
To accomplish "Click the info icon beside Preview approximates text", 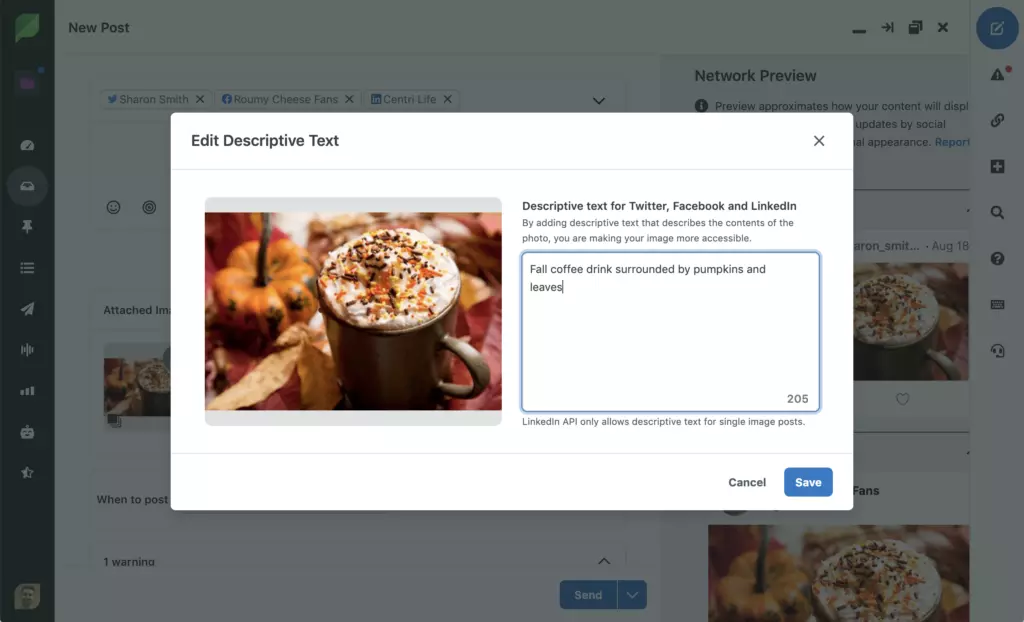I will (x=701, y=106).
